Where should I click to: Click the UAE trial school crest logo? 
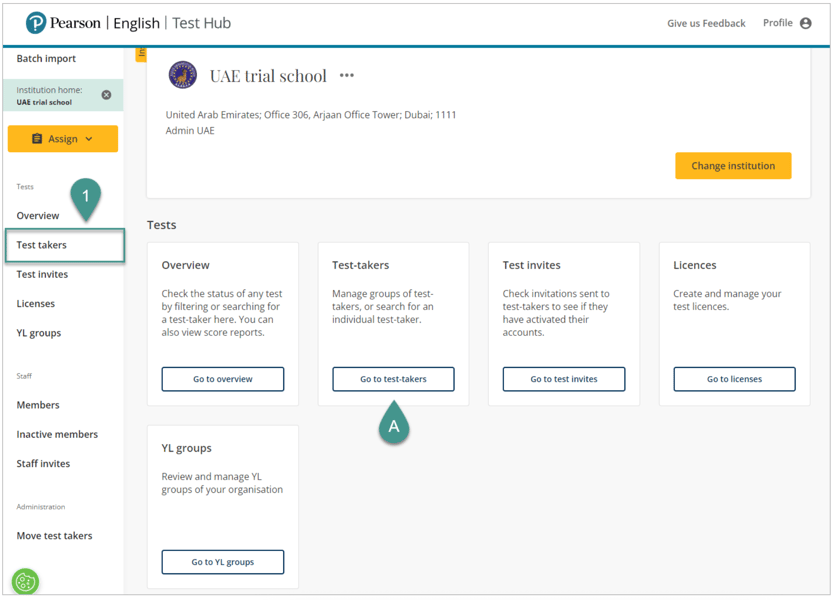click(x=183, y=76)
